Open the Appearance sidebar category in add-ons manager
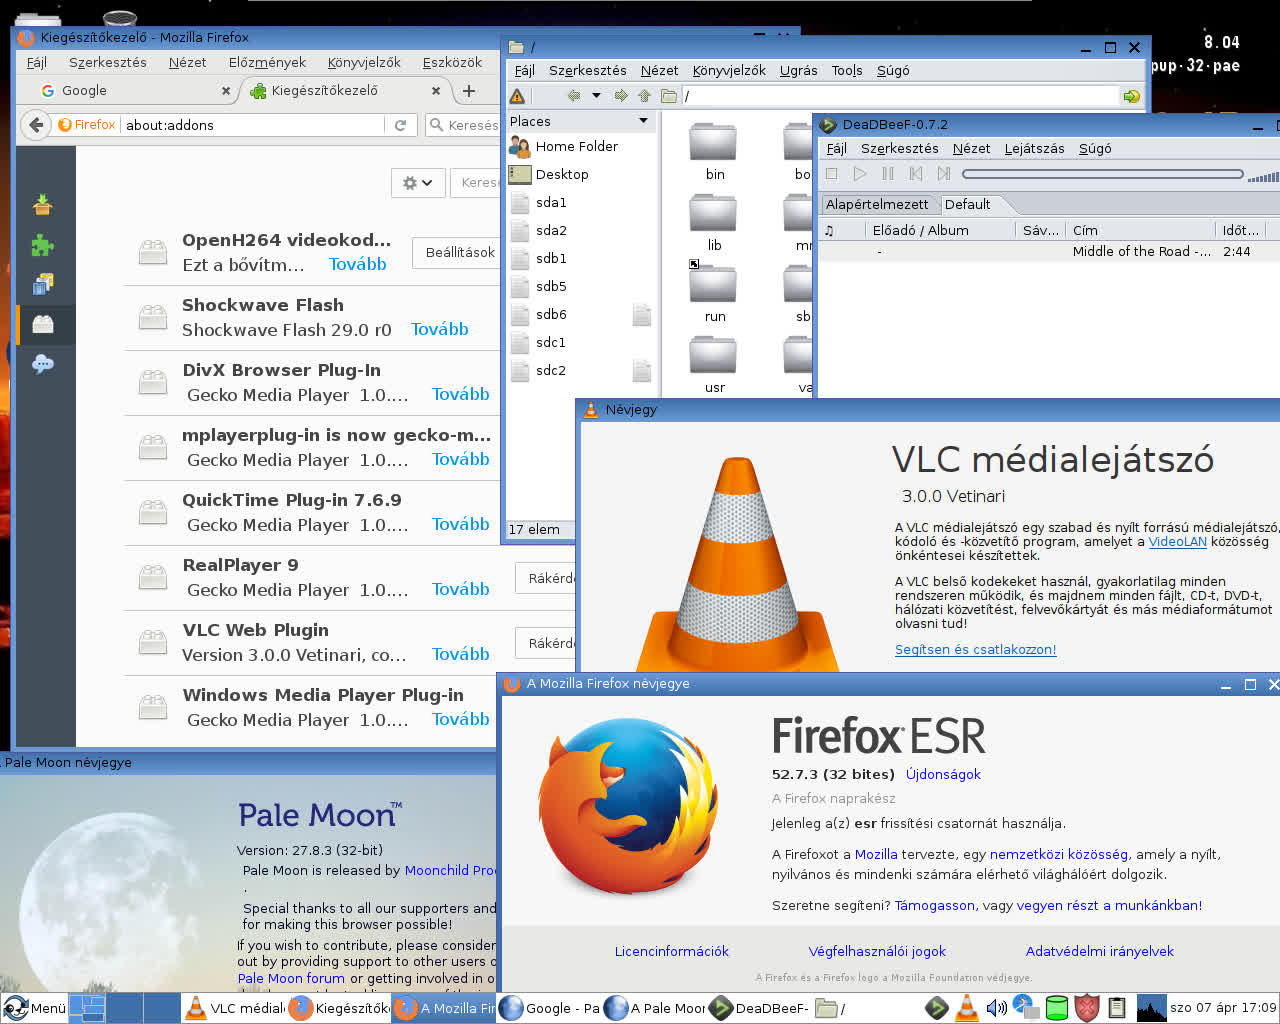The image size is (1280, 1024). [42, 285]
